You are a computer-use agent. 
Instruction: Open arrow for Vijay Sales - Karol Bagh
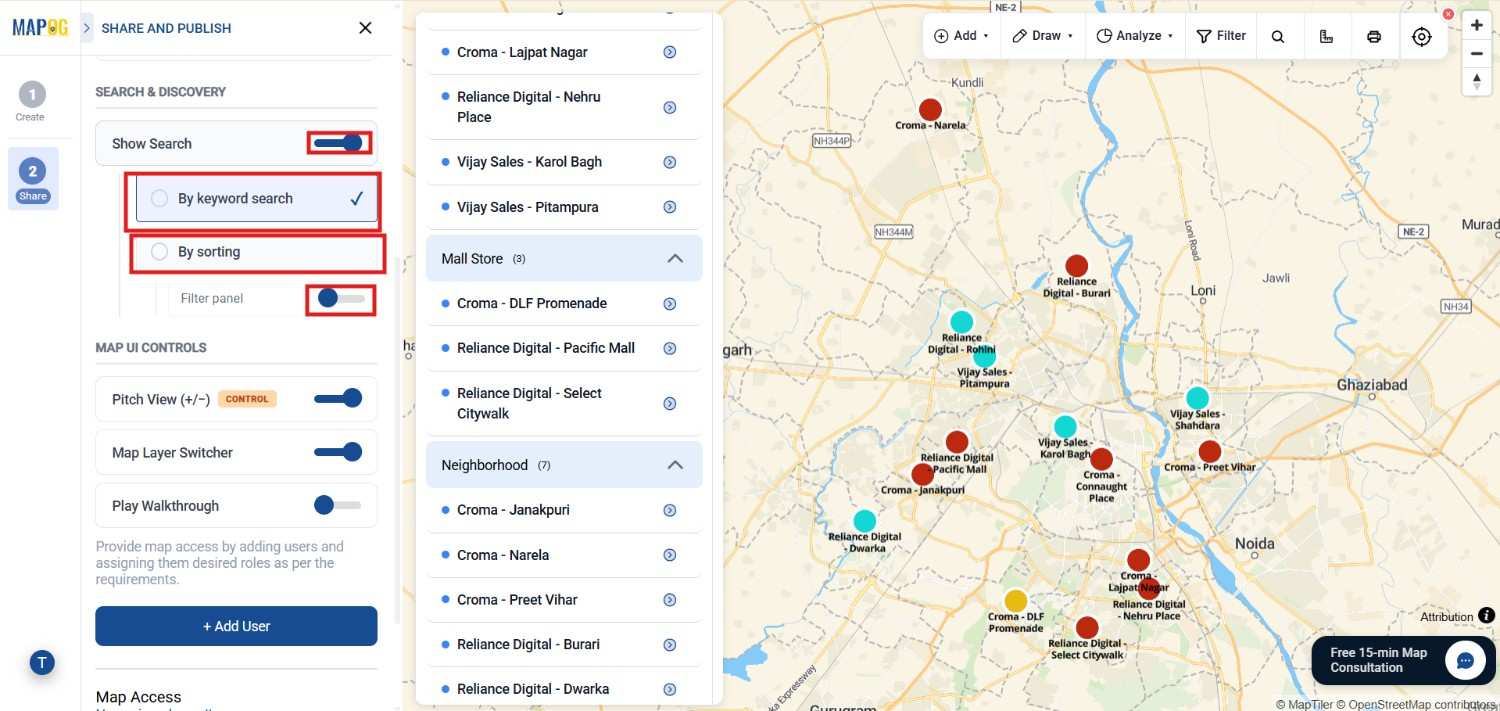[670, 162]
